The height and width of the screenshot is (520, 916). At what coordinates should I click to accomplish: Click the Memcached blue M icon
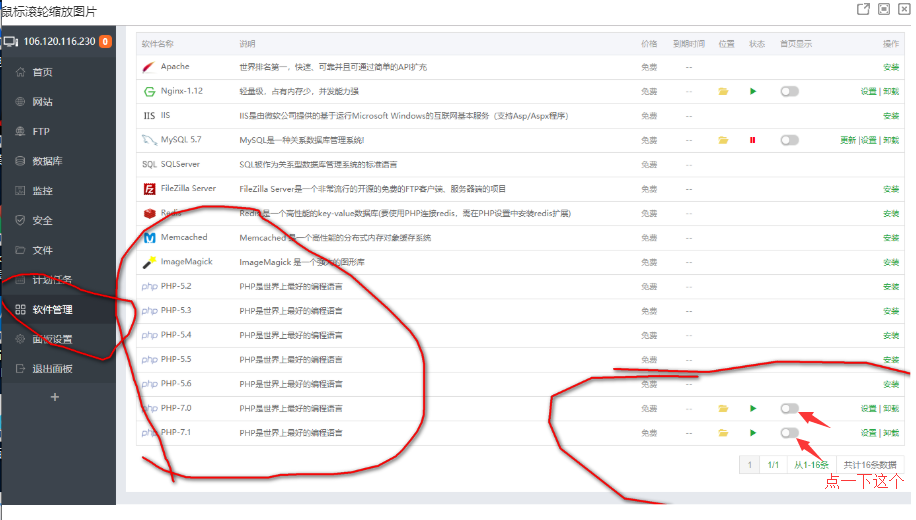coord(150,238)
